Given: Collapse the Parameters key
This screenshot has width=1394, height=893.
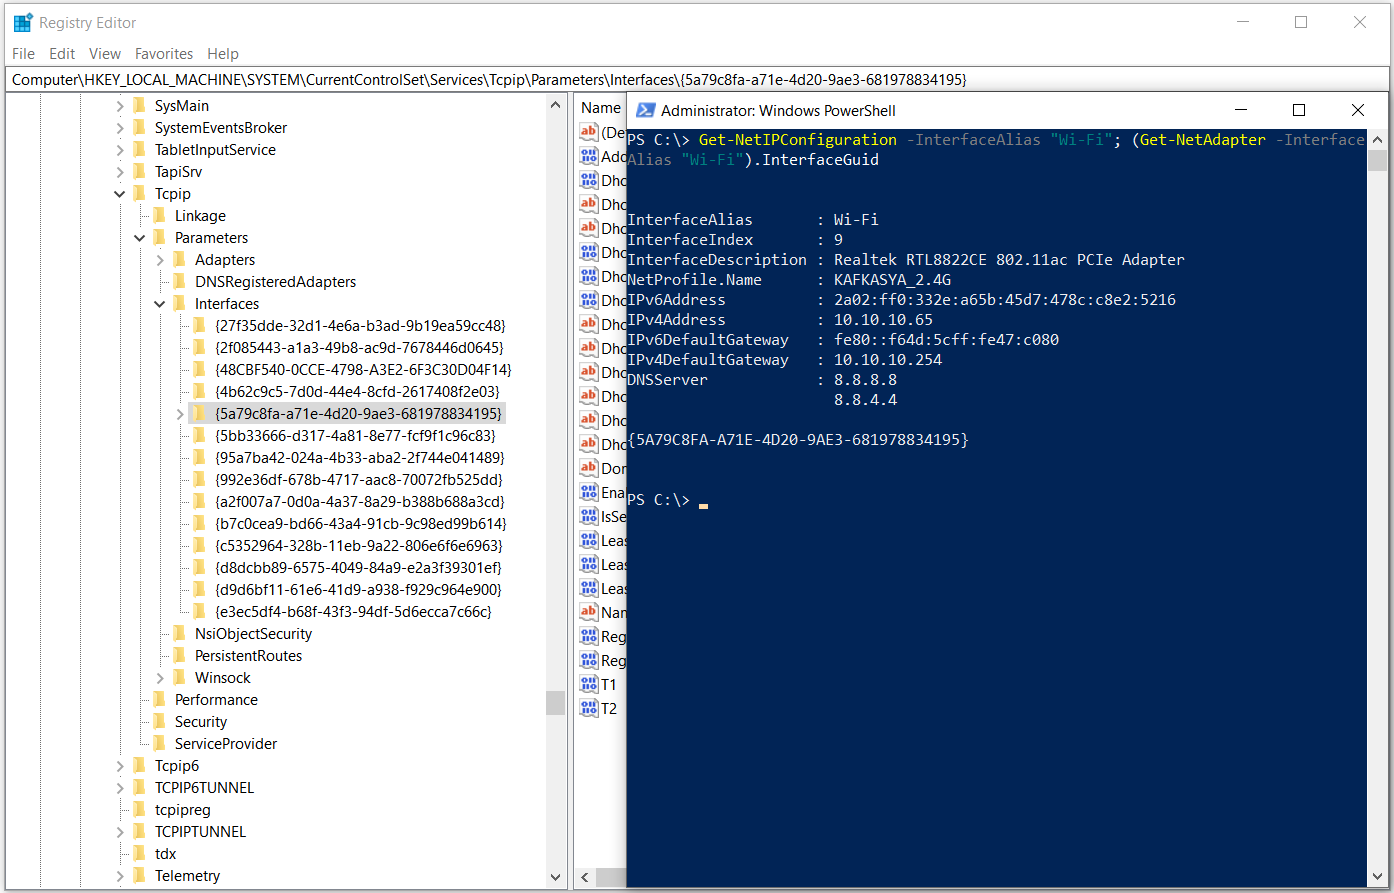Looking at the screenshot, I should [140, 238].
